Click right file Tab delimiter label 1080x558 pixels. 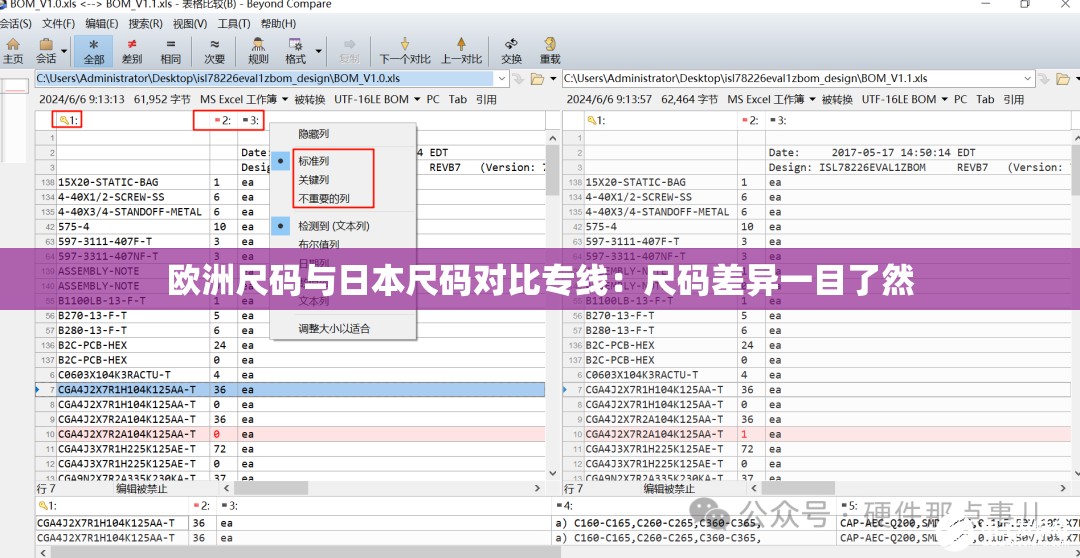pos(985,99)
